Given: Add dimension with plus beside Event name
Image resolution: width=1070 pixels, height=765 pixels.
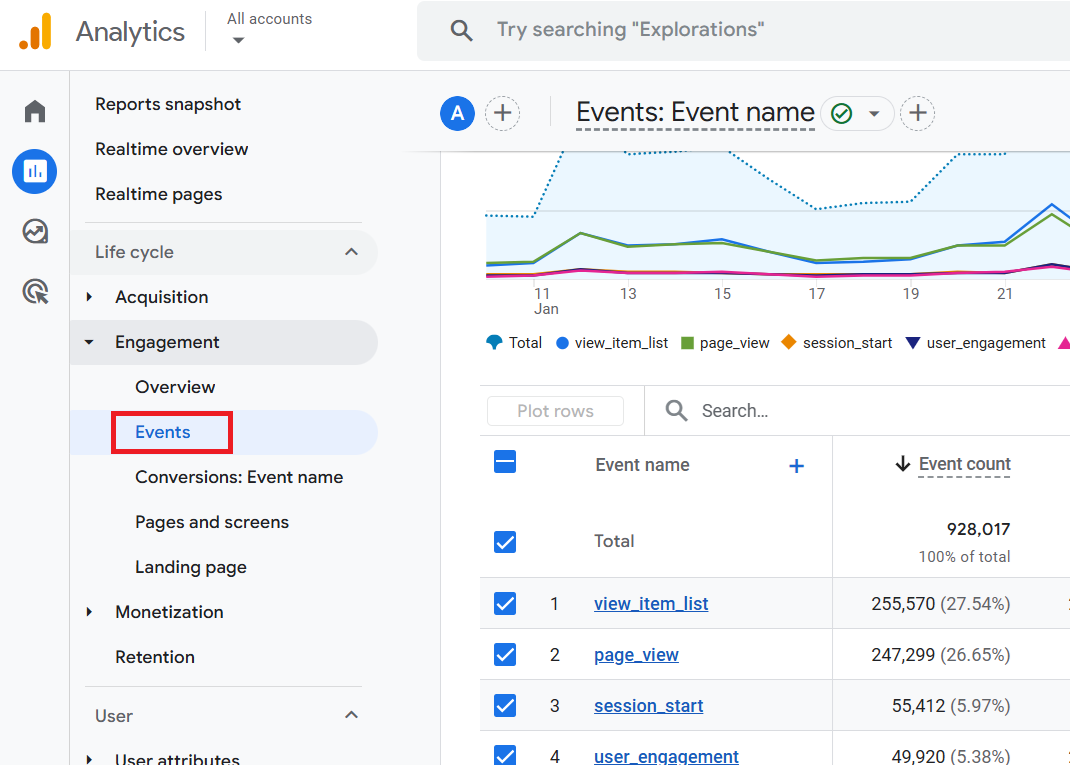Looking at the screenshot, I should click(796, 466).
